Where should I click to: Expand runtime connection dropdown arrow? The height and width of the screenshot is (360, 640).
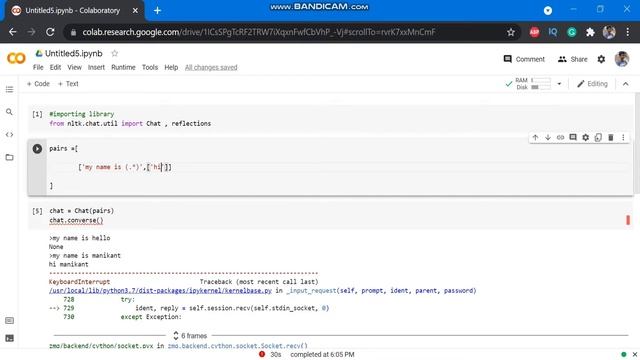(559, 84)
